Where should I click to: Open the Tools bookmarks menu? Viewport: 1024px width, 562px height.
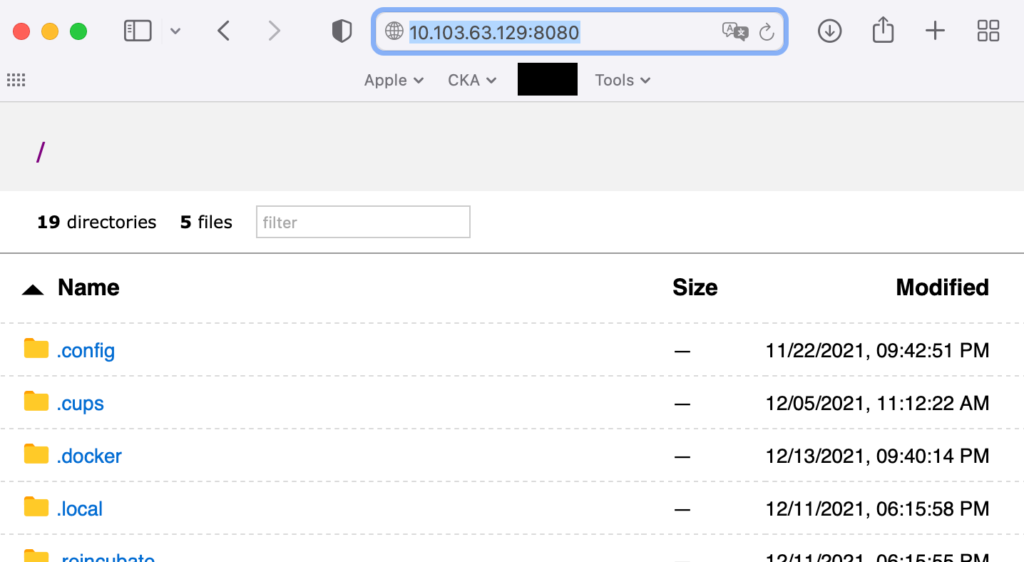622,80
